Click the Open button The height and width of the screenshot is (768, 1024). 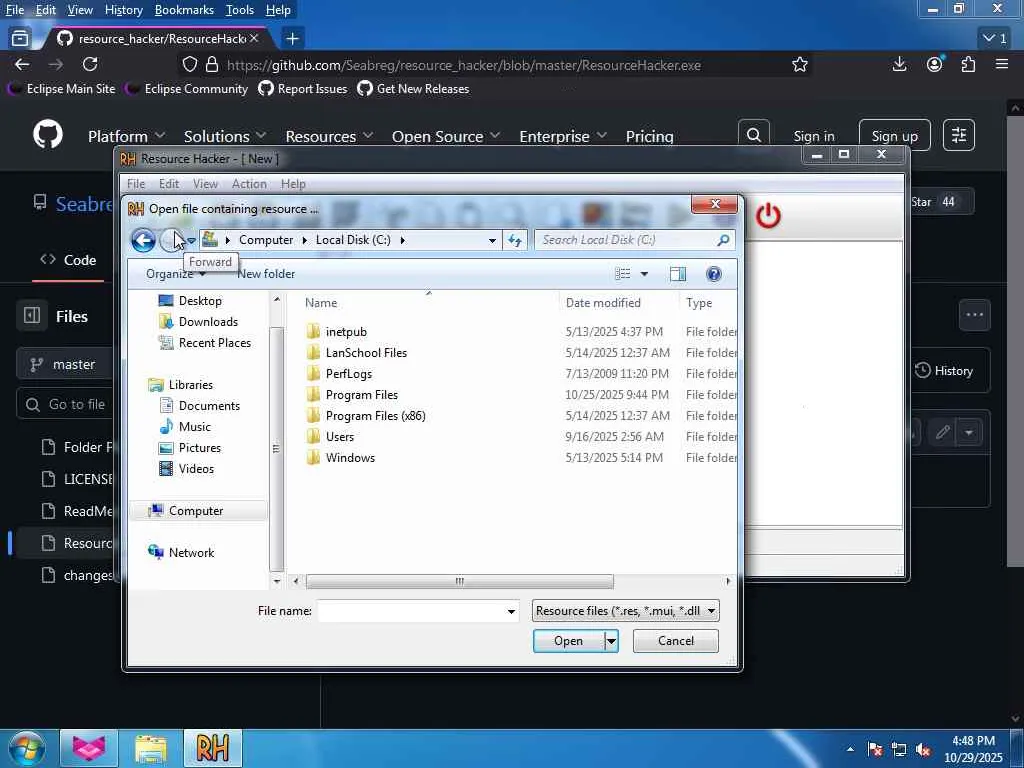pos(568,641)
